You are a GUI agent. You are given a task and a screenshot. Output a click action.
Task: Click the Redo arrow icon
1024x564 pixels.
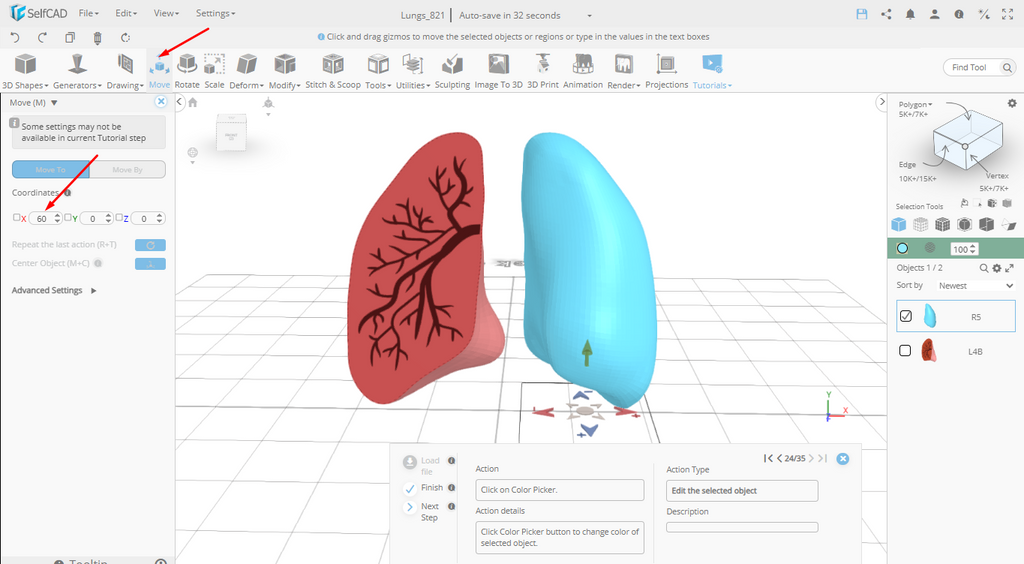click(x=42, y=37)
